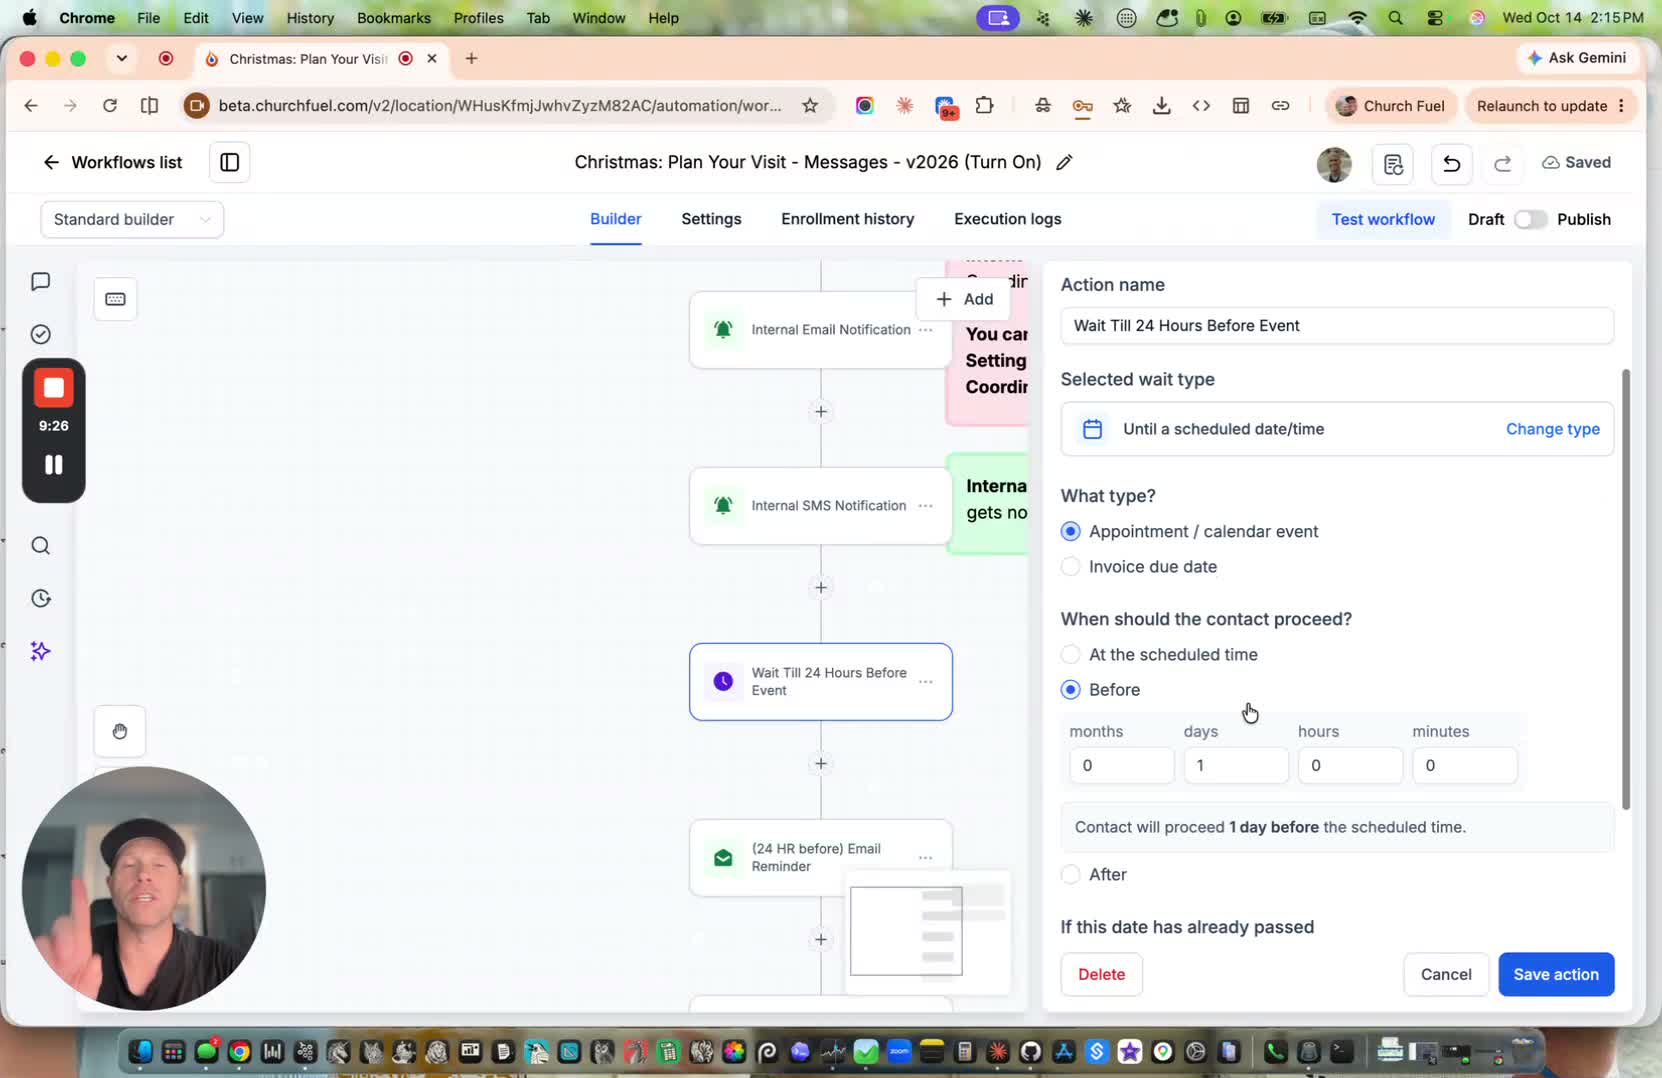Image resolution: width=1662 pixels, height=1078 pixels.
Task: Toggle the Draft/Publish switch
Action: click(x=1530, y=219)
